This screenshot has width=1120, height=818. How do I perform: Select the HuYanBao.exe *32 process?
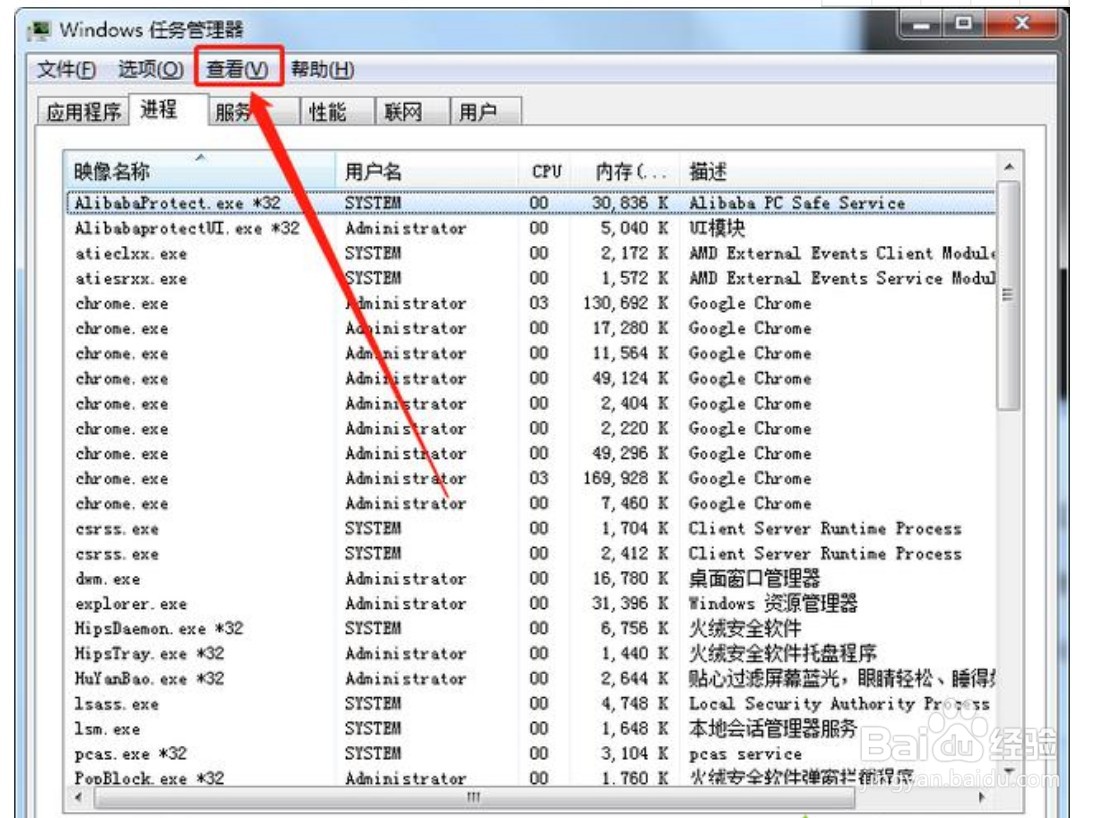click(531, 678)
